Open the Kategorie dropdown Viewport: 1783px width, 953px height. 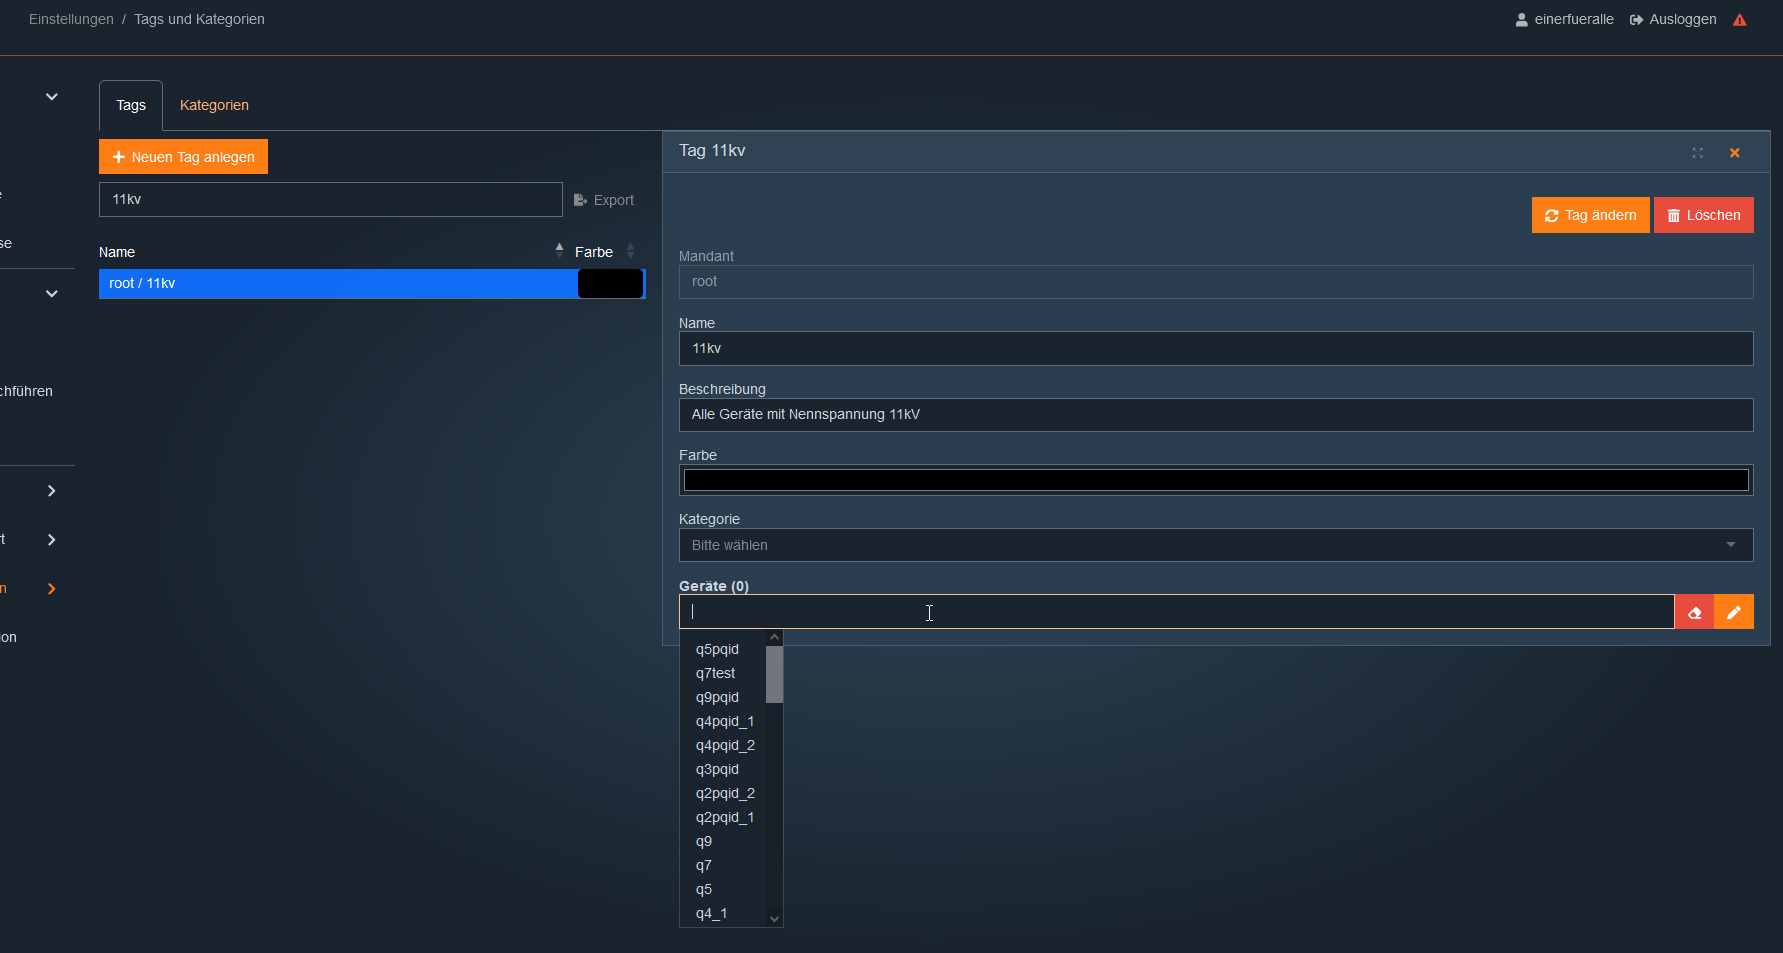click(x=1215, y=545)
